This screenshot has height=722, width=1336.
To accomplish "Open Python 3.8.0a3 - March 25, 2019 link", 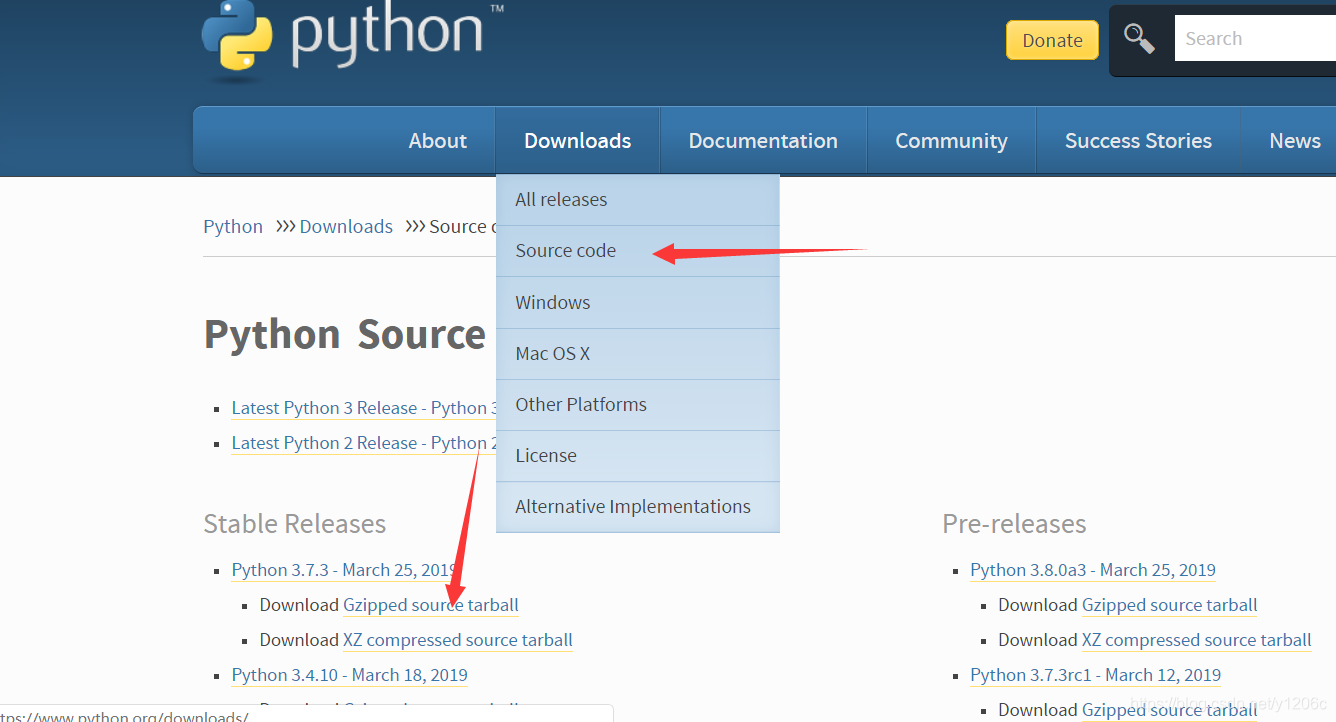I will pos(1093,570).
